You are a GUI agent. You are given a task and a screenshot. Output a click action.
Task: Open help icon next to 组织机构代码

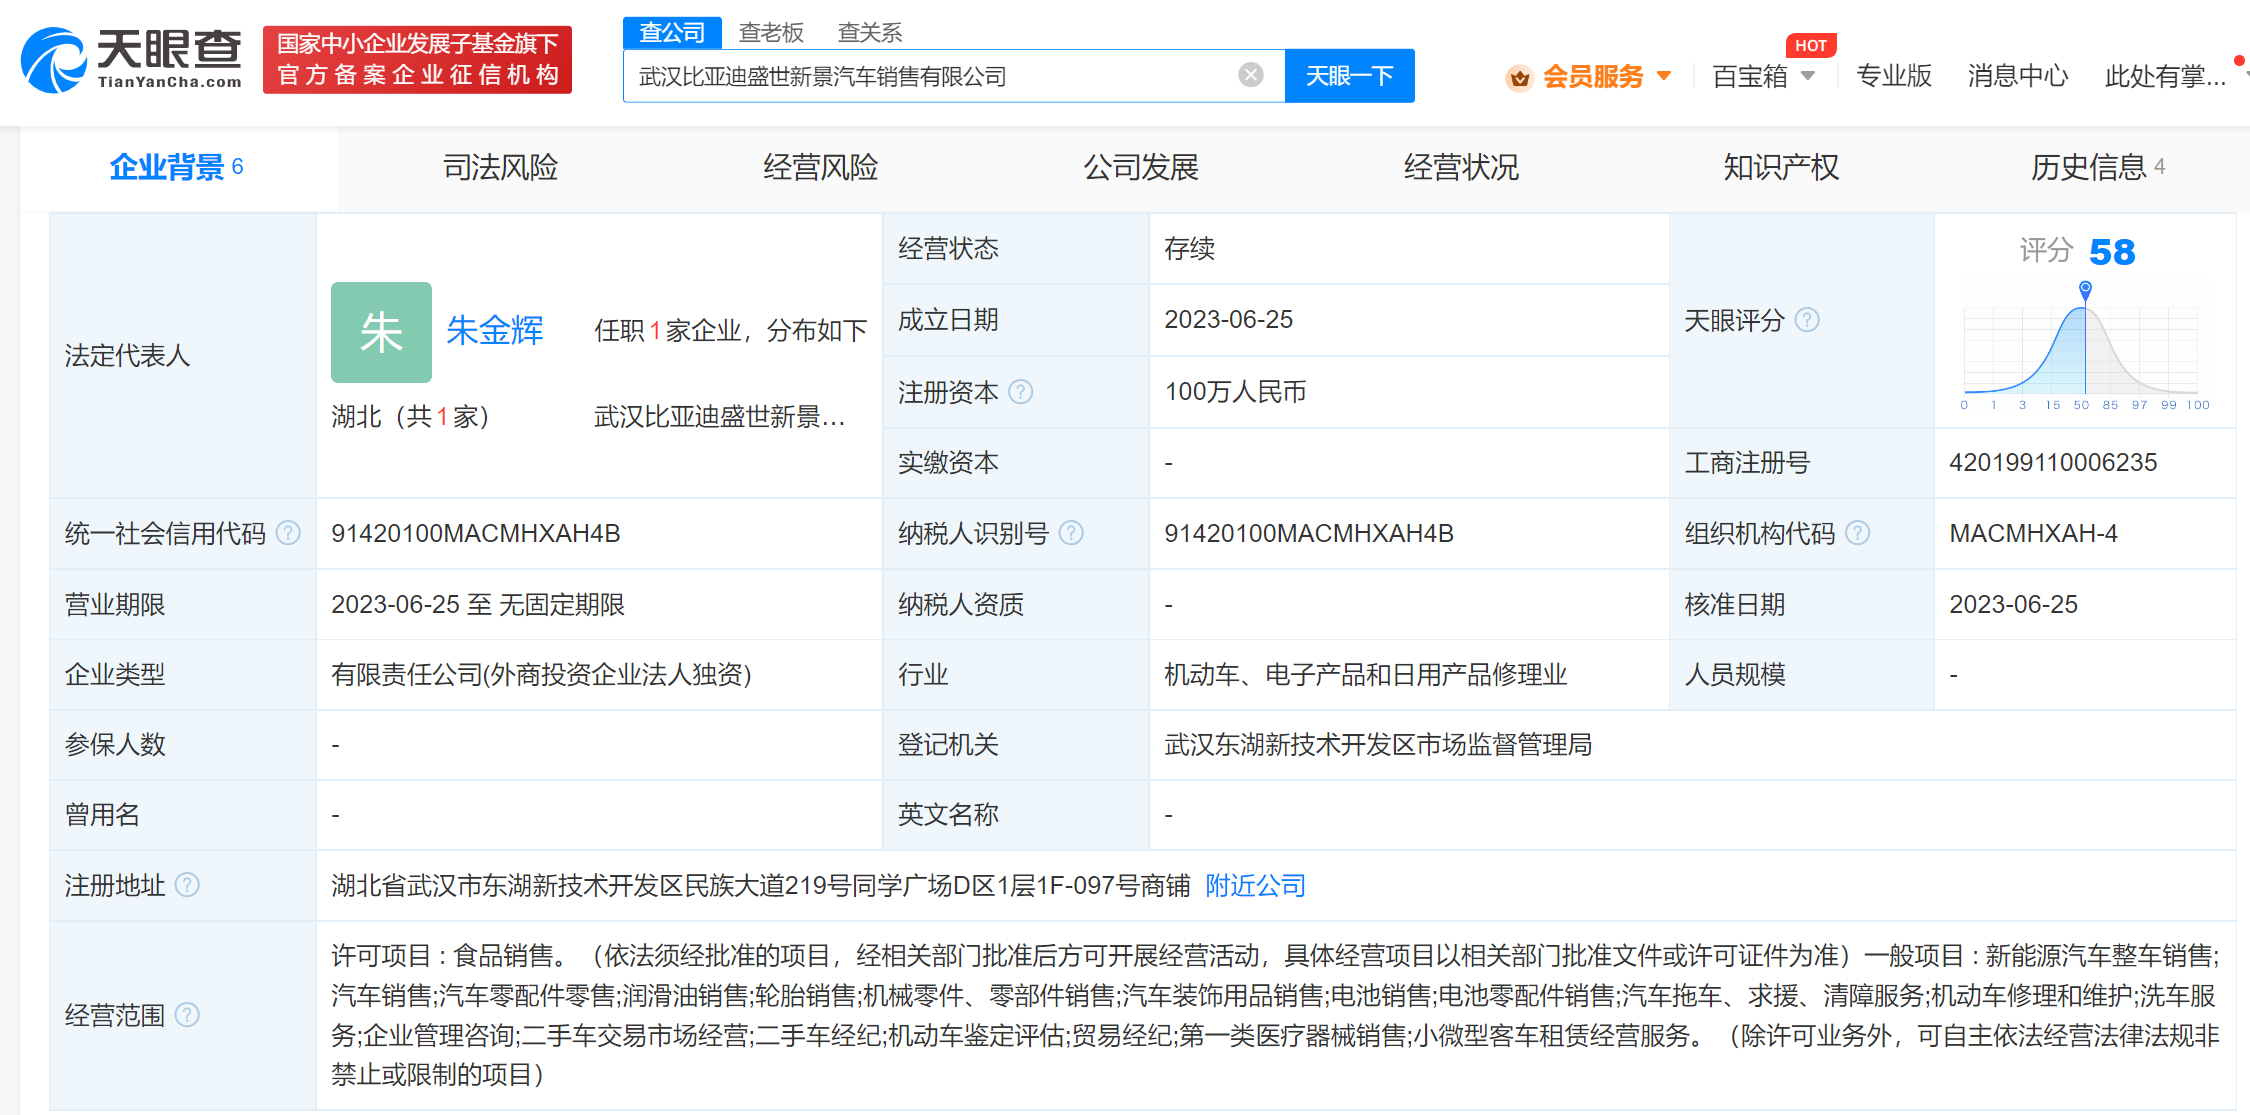1857,533
